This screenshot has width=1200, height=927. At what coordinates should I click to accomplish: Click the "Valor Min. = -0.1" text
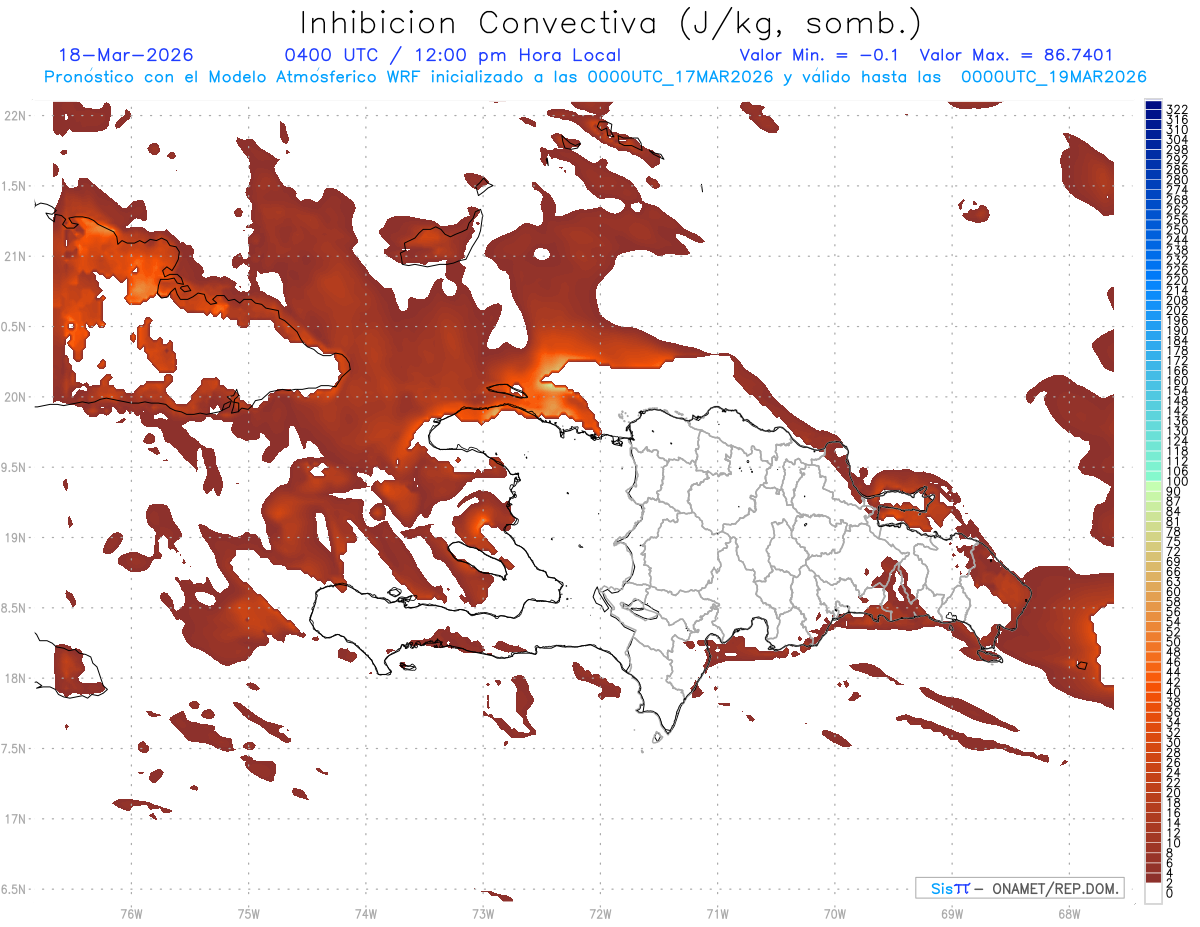click(x=819, y=55)
